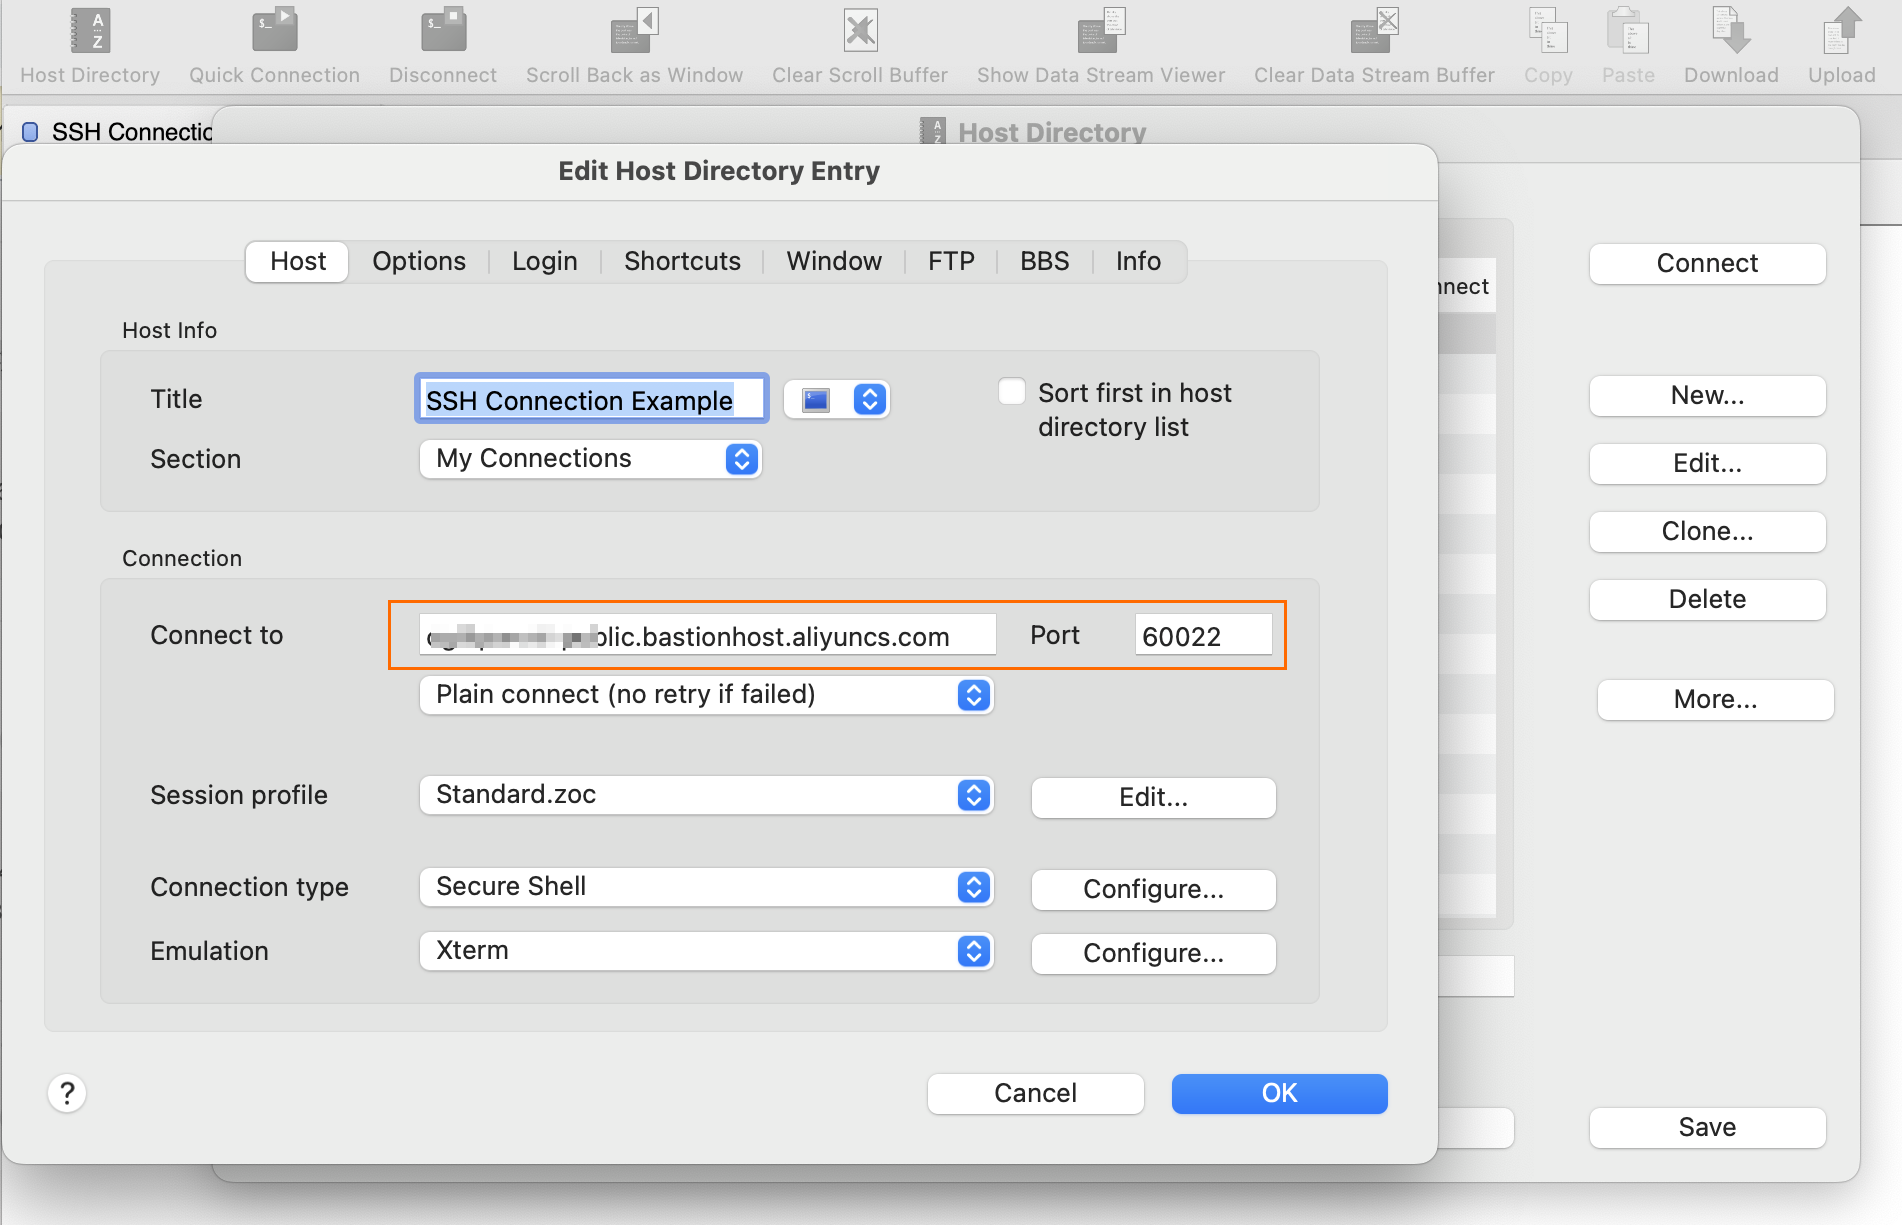
Task: Switch to the BBS tab
Action: point(1045,262)
